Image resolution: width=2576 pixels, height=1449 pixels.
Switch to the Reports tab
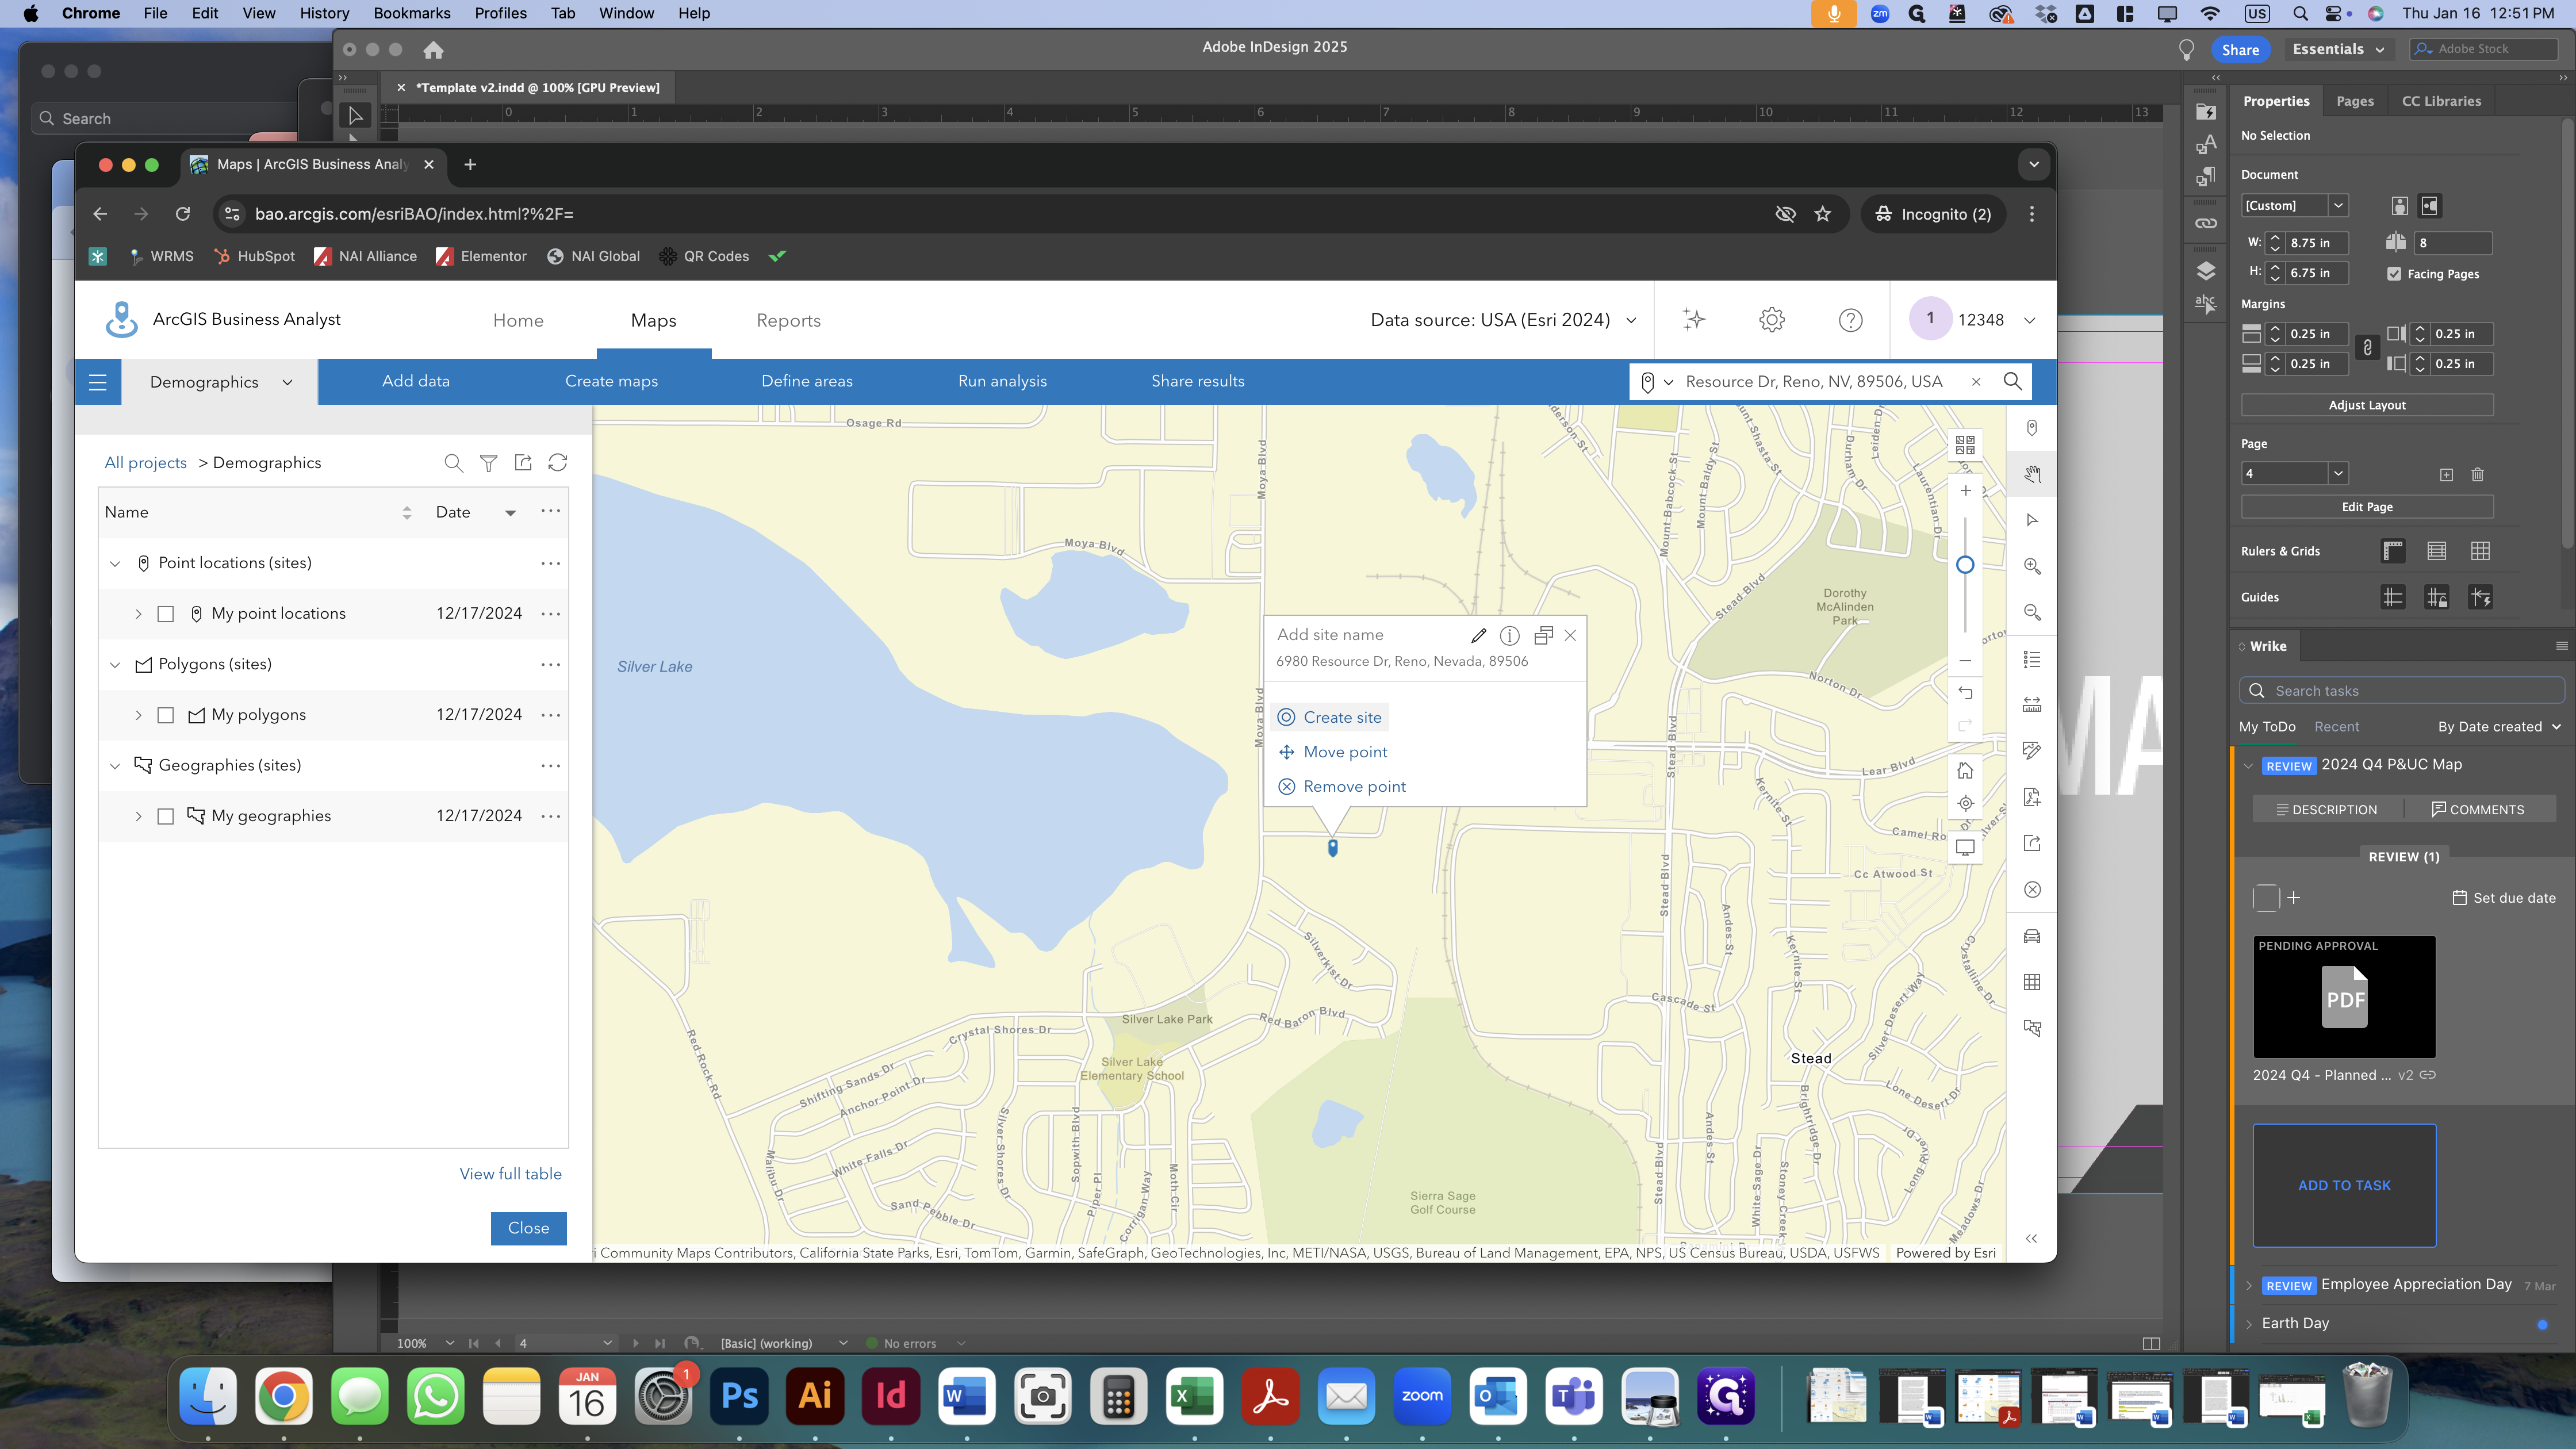(x=788, y=321)
